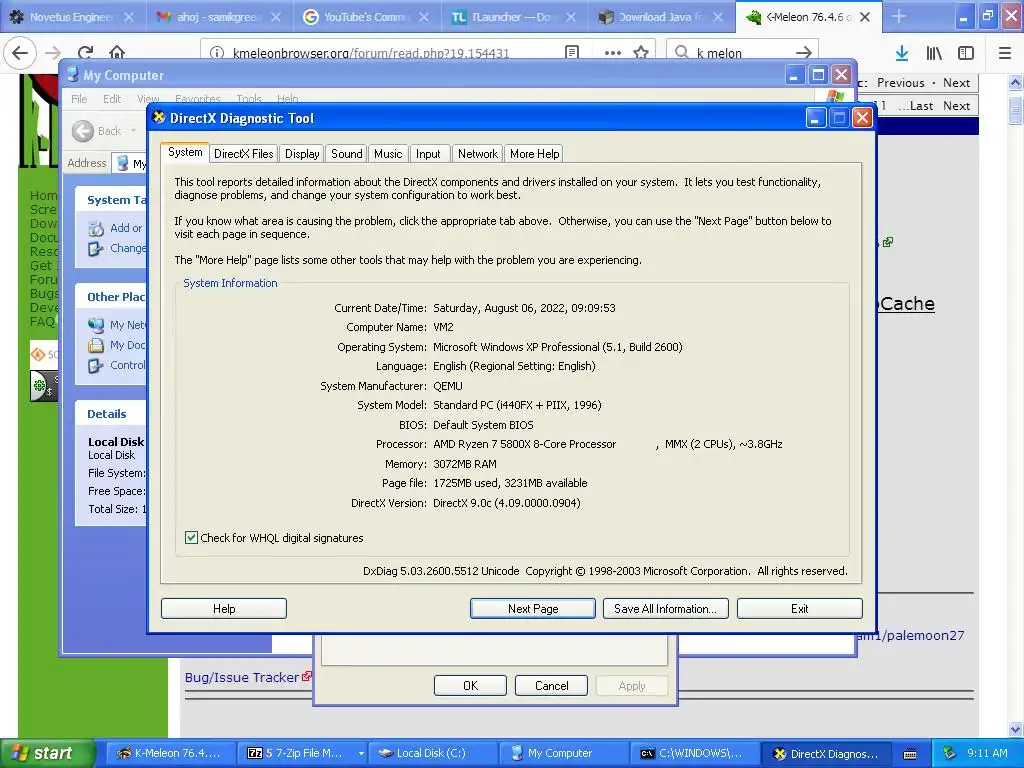Bookmark this page with star icon
1024x768 pixels.
click(x=641, y=52)
